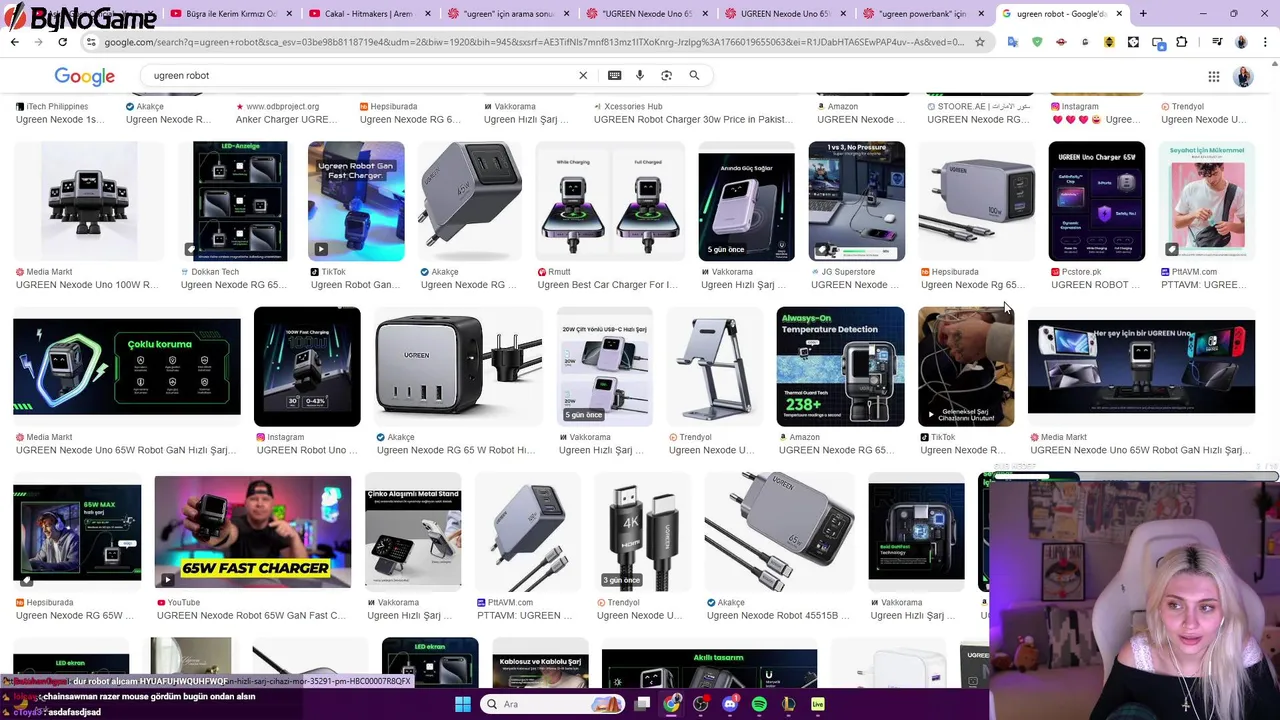This screenshot has width=1280, height=720.
Task: Bookmark this page with the star
Action: click(980, 42)
